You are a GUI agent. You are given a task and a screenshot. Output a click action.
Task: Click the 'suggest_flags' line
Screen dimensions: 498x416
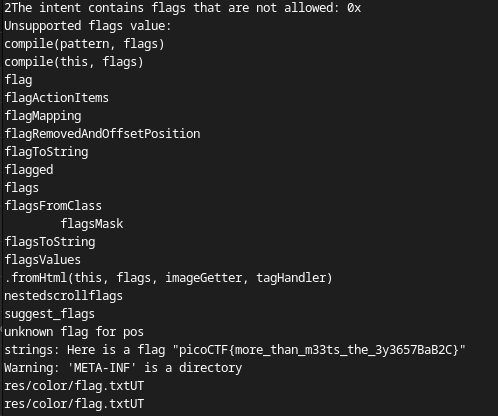pyautogui.click(x=49, y=314)
